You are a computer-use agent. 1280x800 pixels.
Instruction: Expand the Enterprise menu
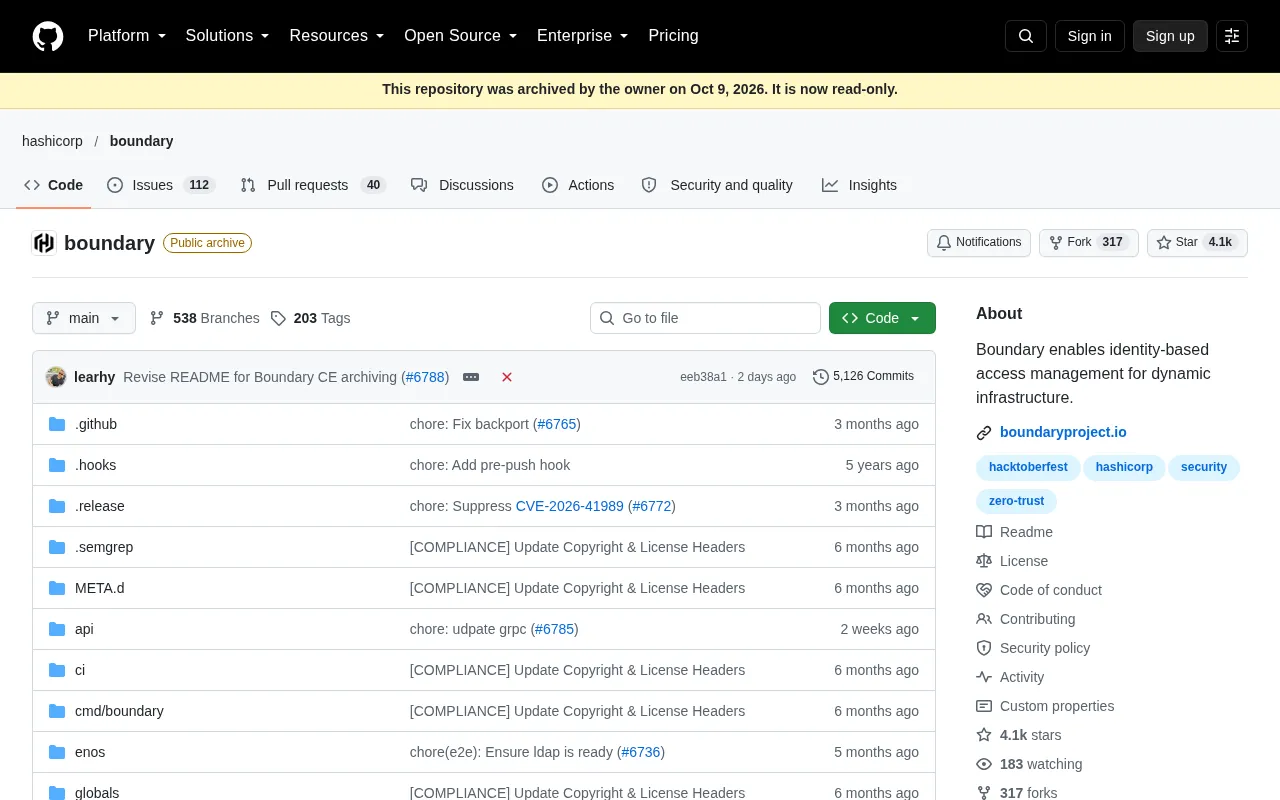583,36
